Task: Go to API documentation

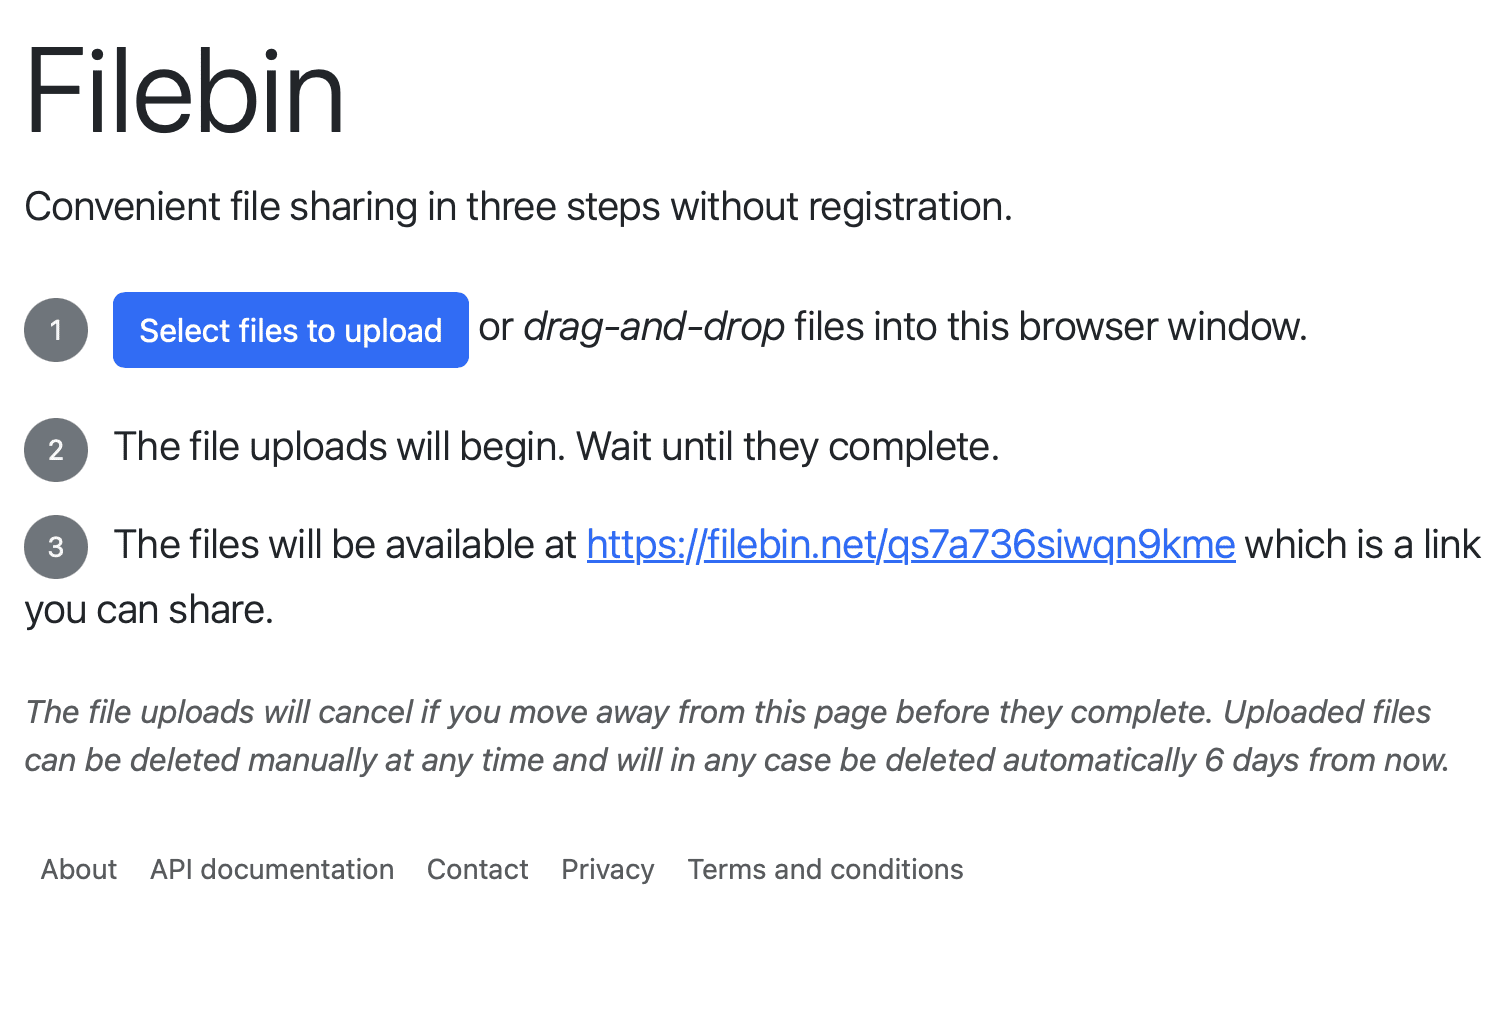Action: point(272,869)
